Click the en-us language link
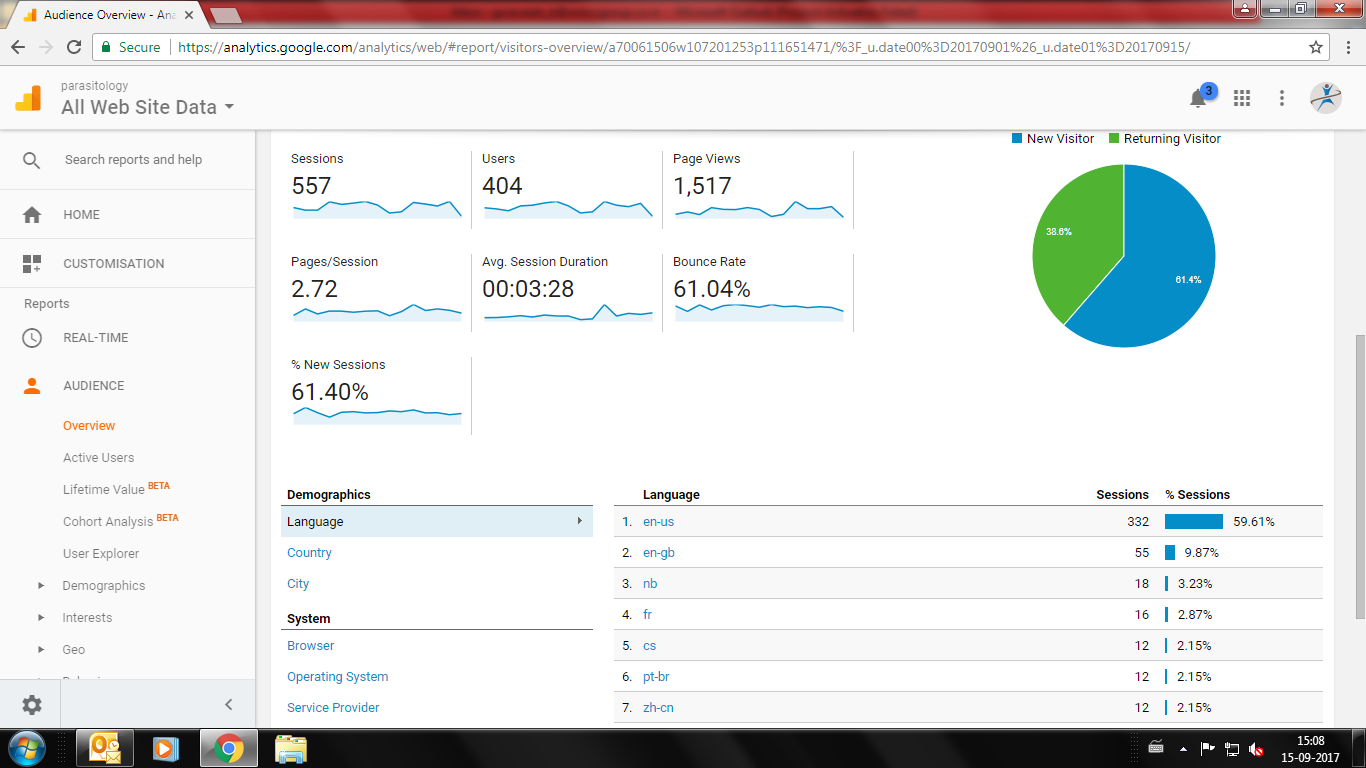The height and width of the screenshot is (768, 1366). (659, 522)
